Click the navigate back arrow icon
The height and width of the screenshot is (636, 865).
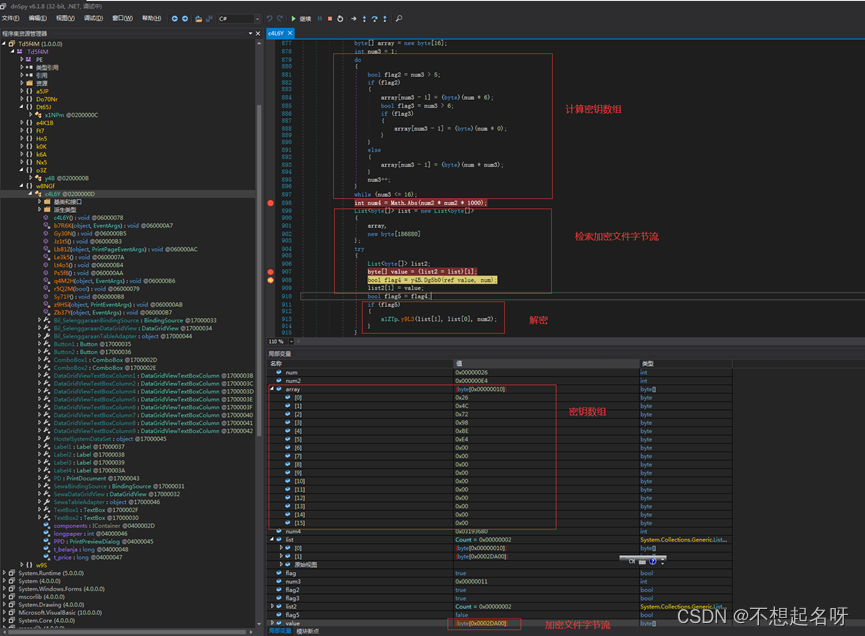pos(175,18)
